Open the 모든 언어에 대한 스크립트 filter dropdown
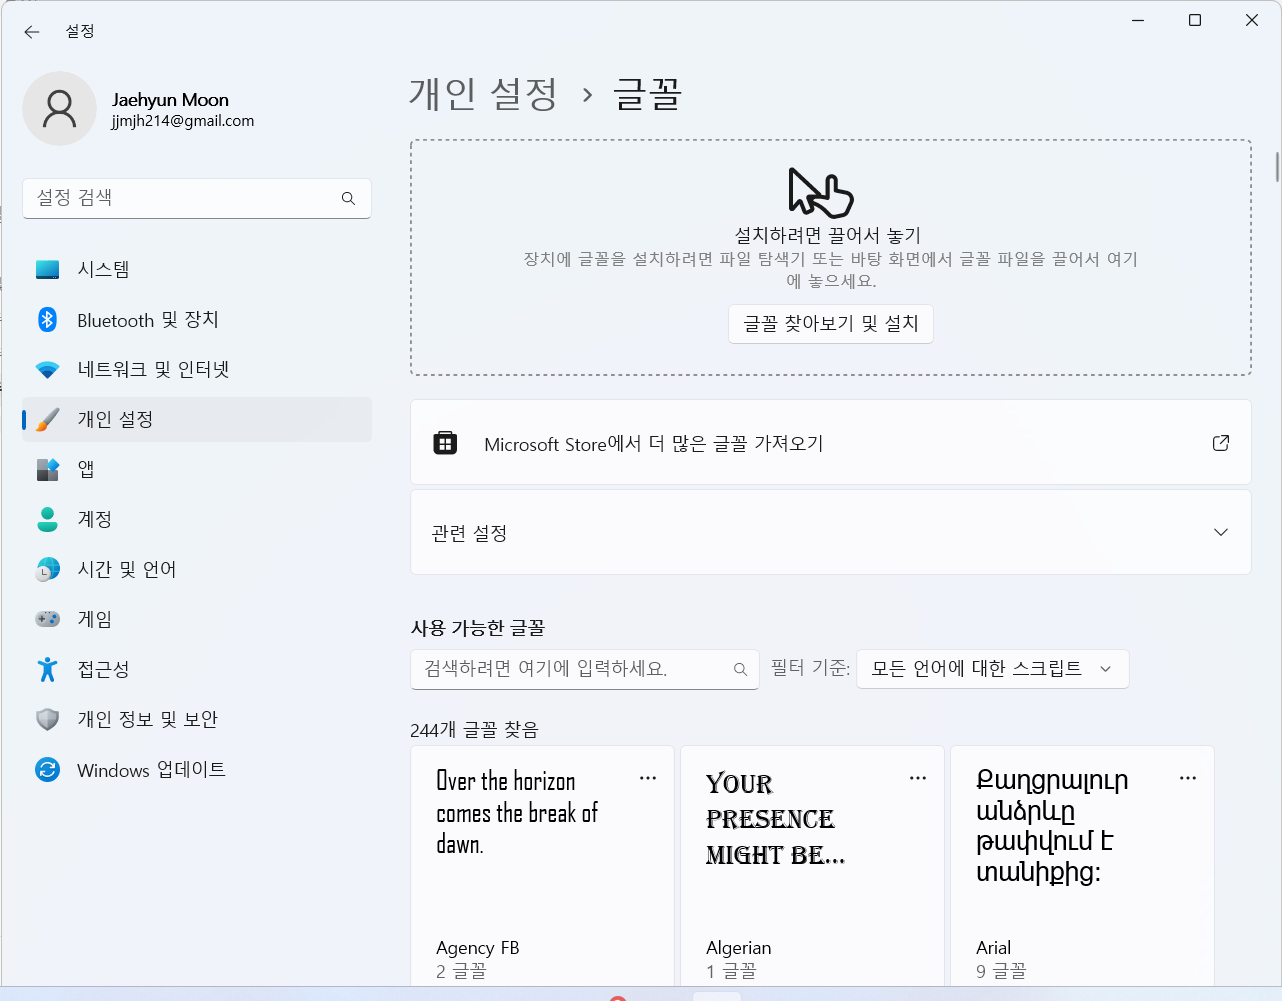The image size is (1282, 1001). pyautogui.click(x=992, y=669)
